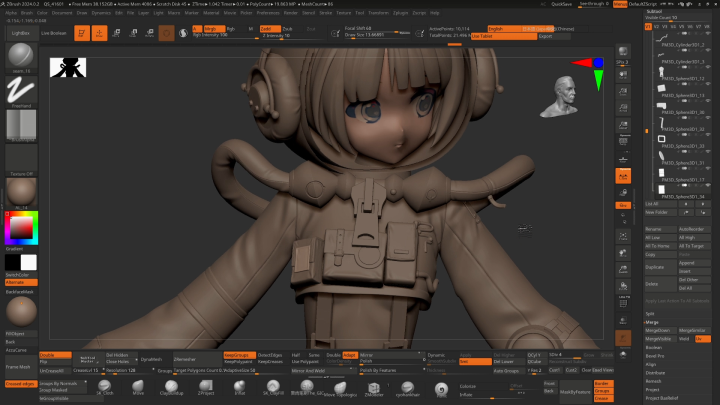This screenshot has height=405, width=720.
Task: Open the current brush thumbnail
Action: point(20,55)
